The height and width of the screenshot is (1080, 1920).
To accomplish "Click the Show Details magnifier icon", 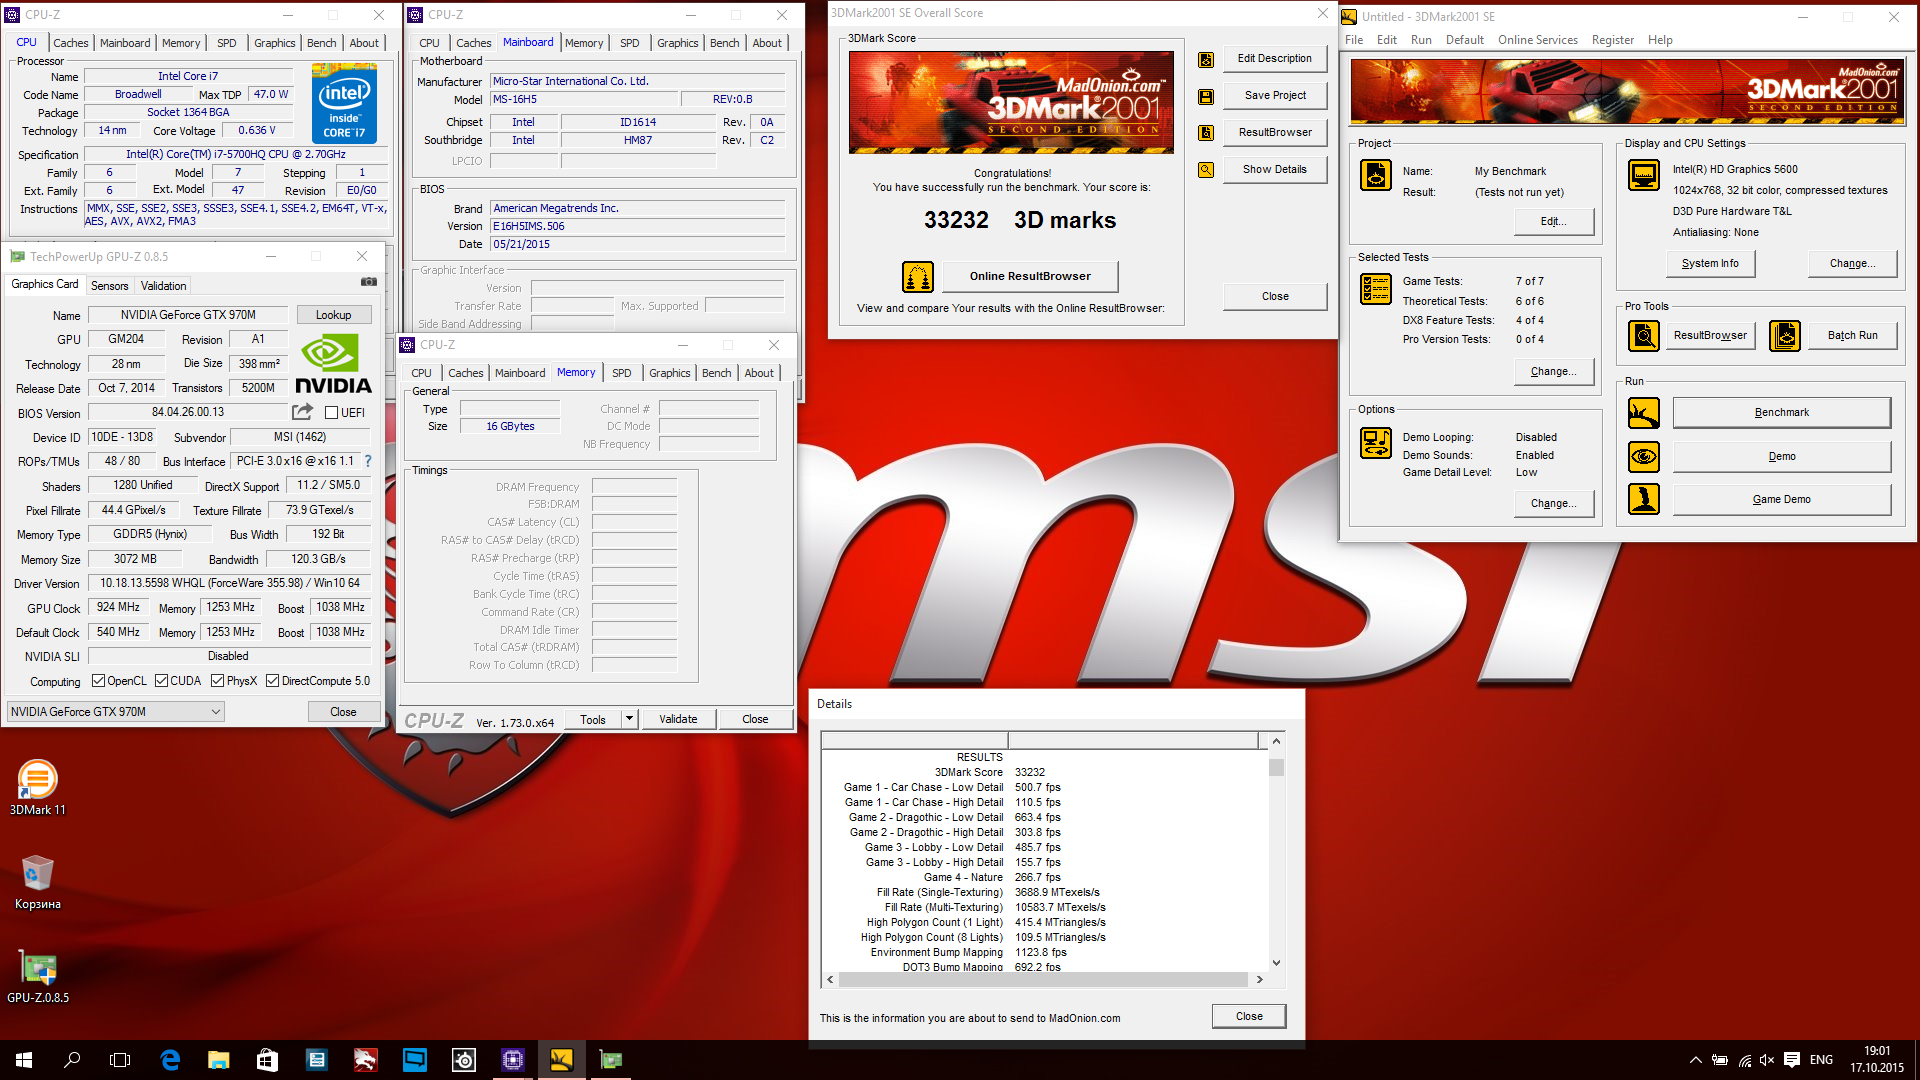I will click(1206, 170).
